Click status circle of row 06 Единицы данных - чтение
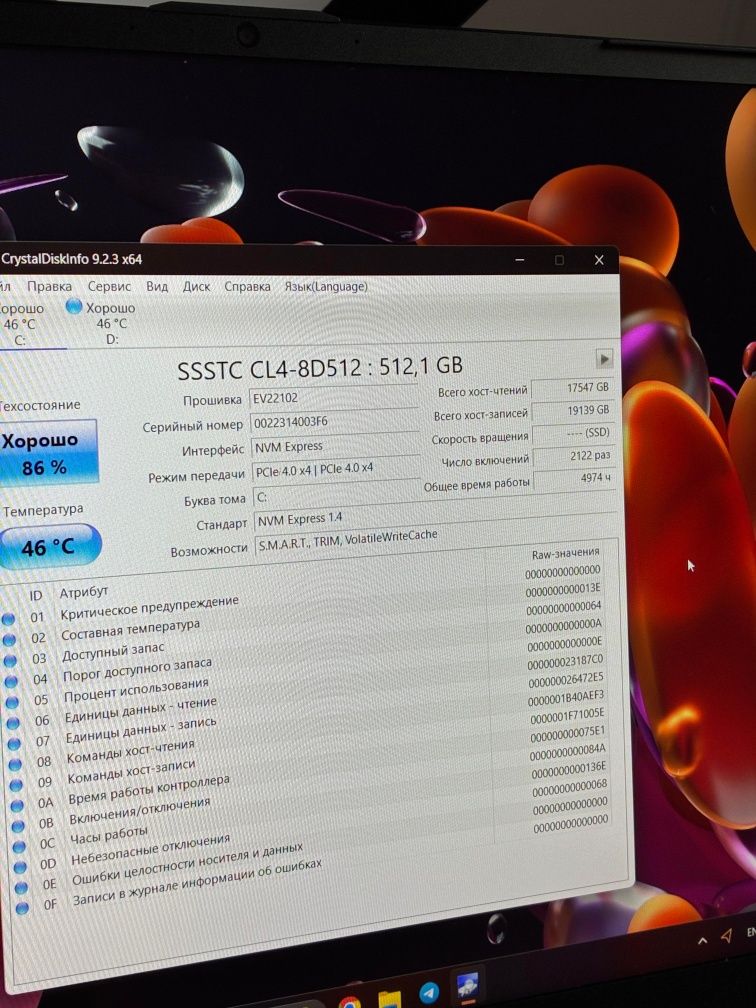This screenshot has height=1008, width=756. 14,723
